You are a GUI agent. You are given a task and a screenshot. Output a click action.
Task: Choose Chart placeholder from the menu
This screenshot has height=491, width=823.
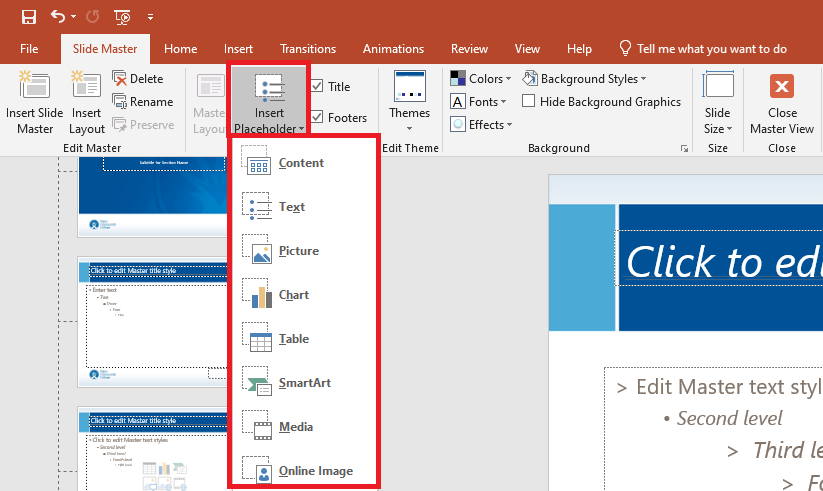point(303,295)
